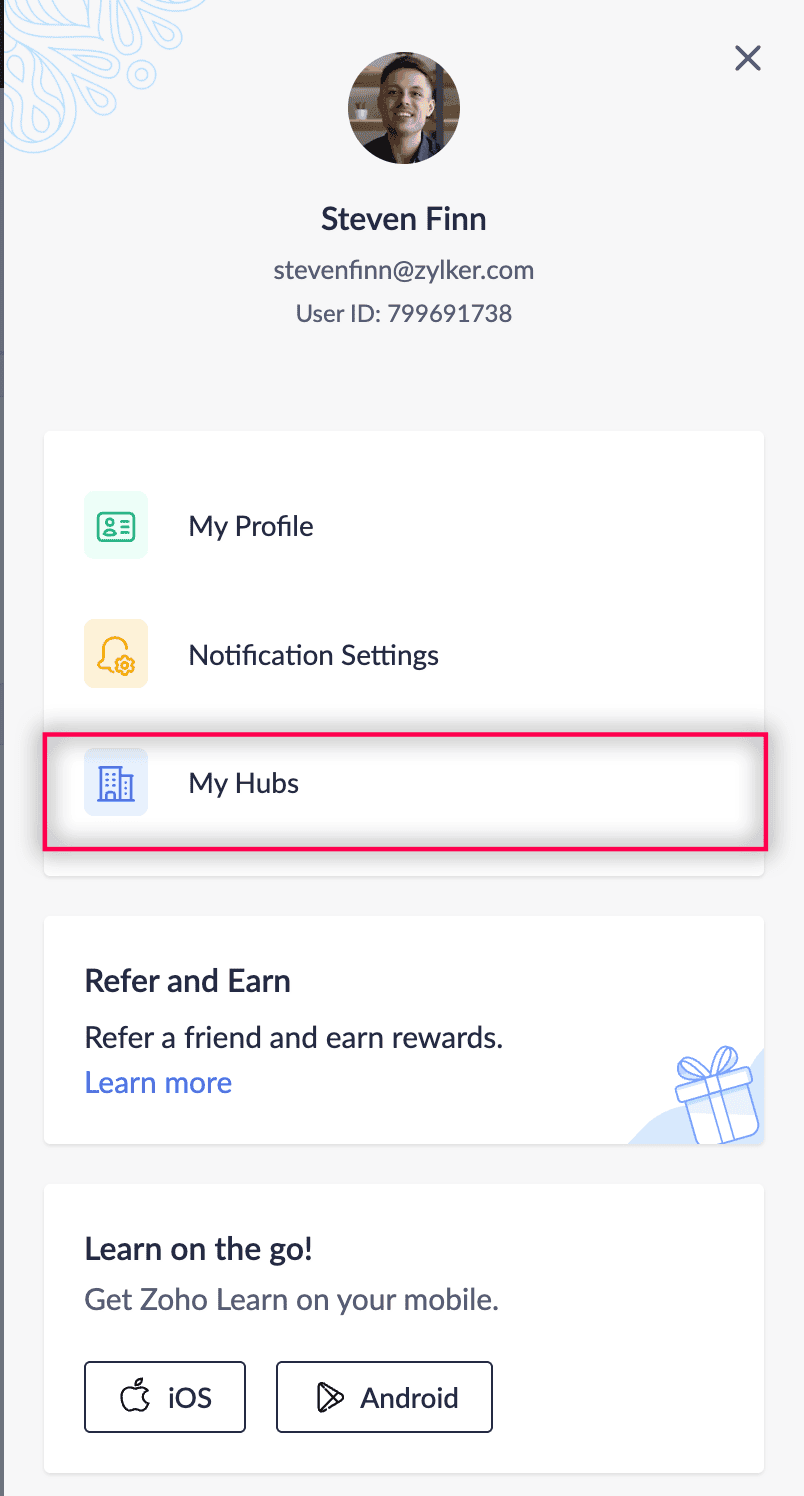Click the stevenfinn@zylker.com email address
Screen dimensions: 804x1496
coord(404,270)
